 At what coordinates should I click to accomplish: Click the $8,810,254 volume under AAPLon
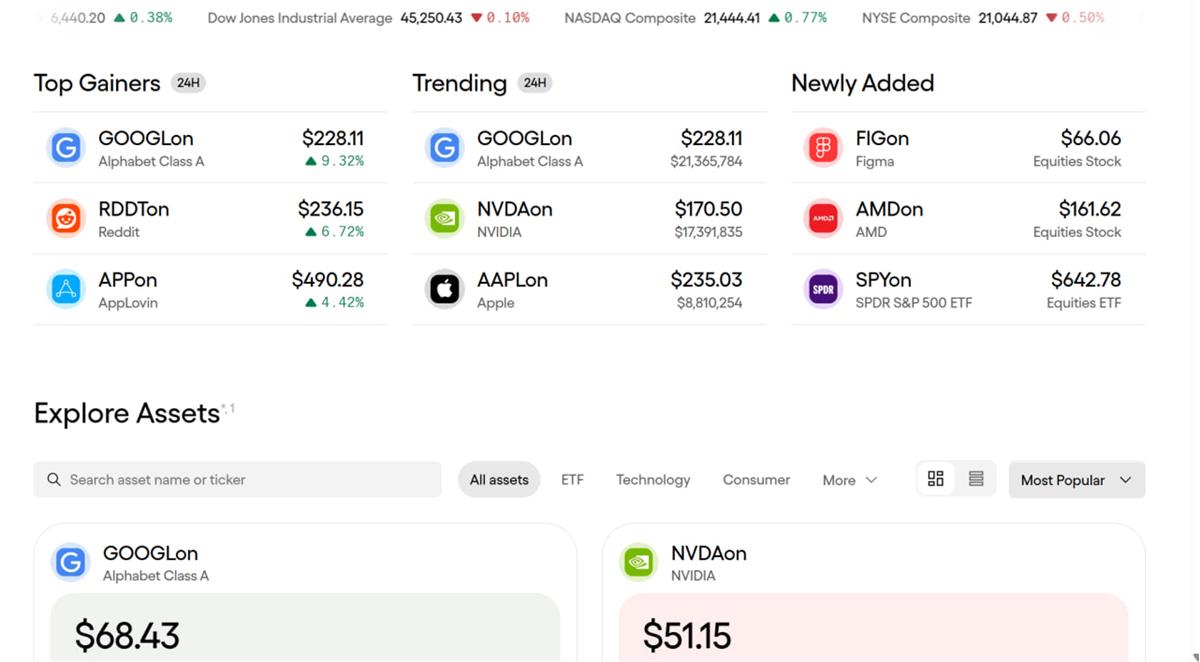coord(710,303)
